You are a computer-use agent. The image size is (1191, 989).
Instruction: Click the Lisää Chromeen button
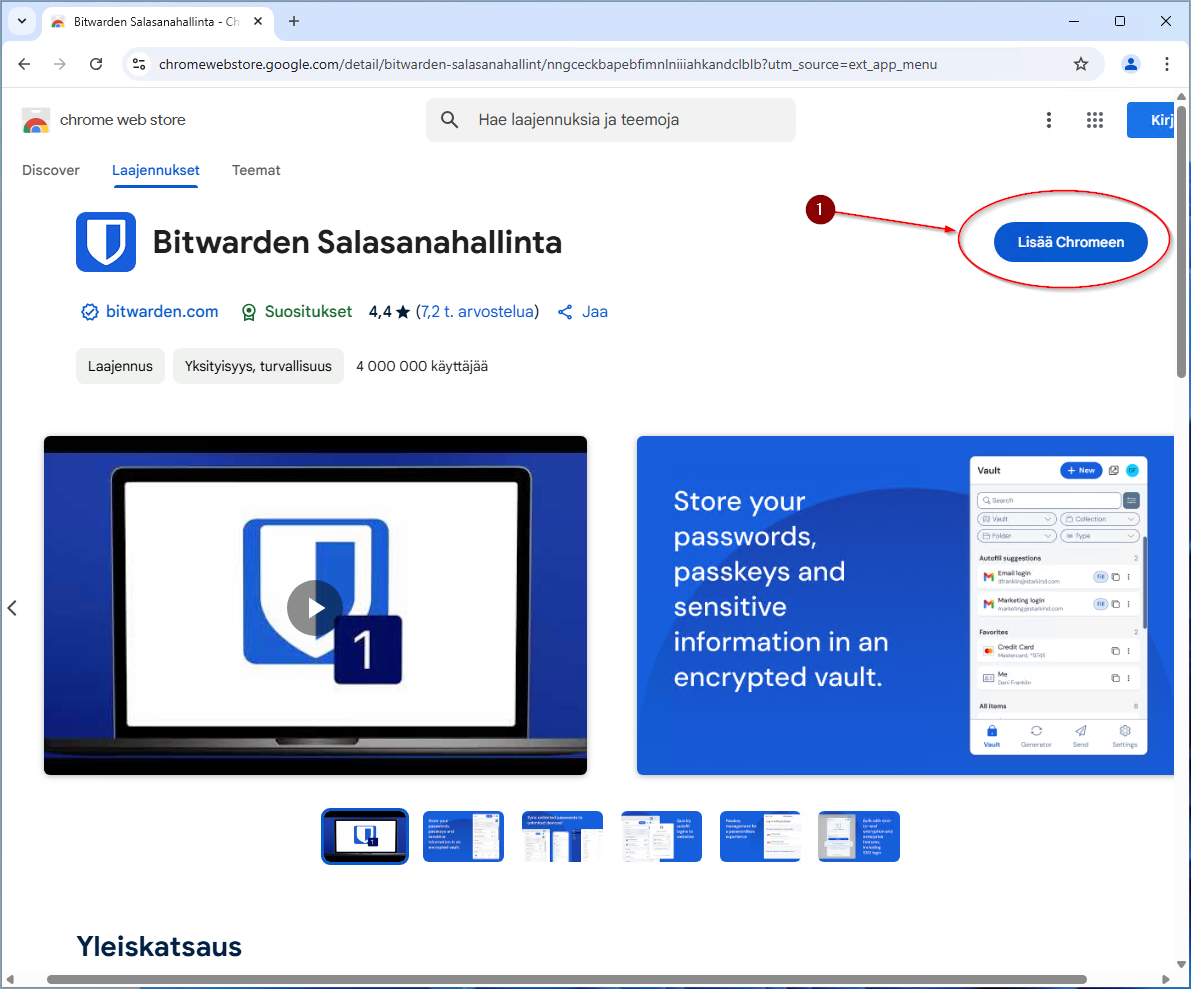pos(1070,242)
